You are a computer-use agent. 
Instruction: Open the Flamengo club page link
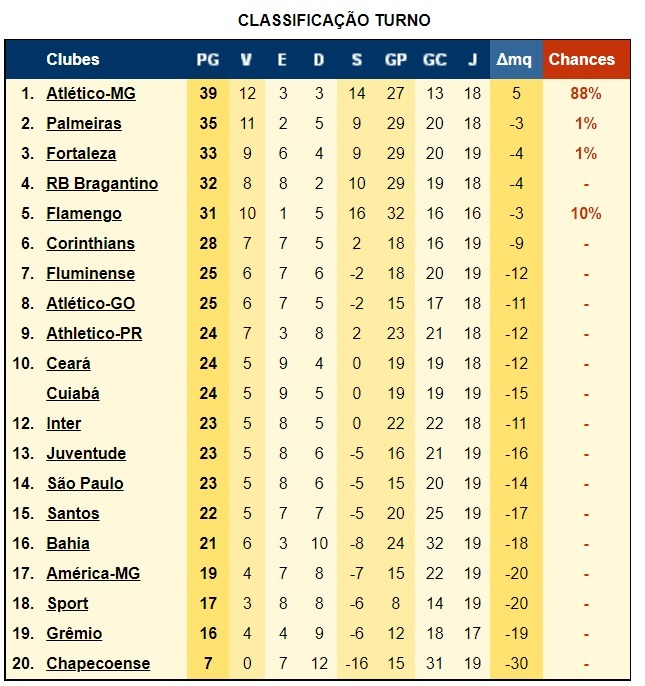(x=84, y=214)
